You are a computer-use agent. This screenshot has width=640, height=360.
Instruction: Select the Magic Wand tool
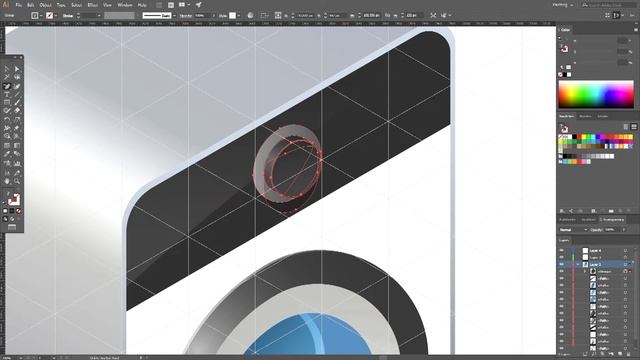pos(7,77)
